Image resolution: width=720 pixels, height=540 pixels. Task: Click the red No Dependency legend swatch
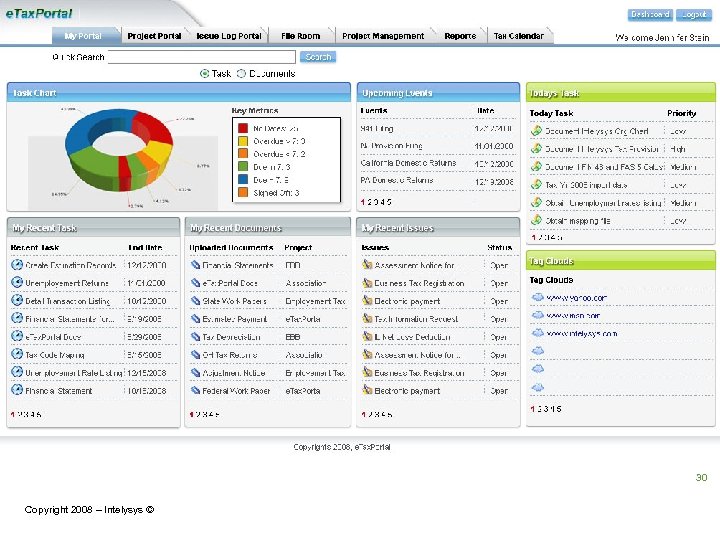(x=243, y=128)
